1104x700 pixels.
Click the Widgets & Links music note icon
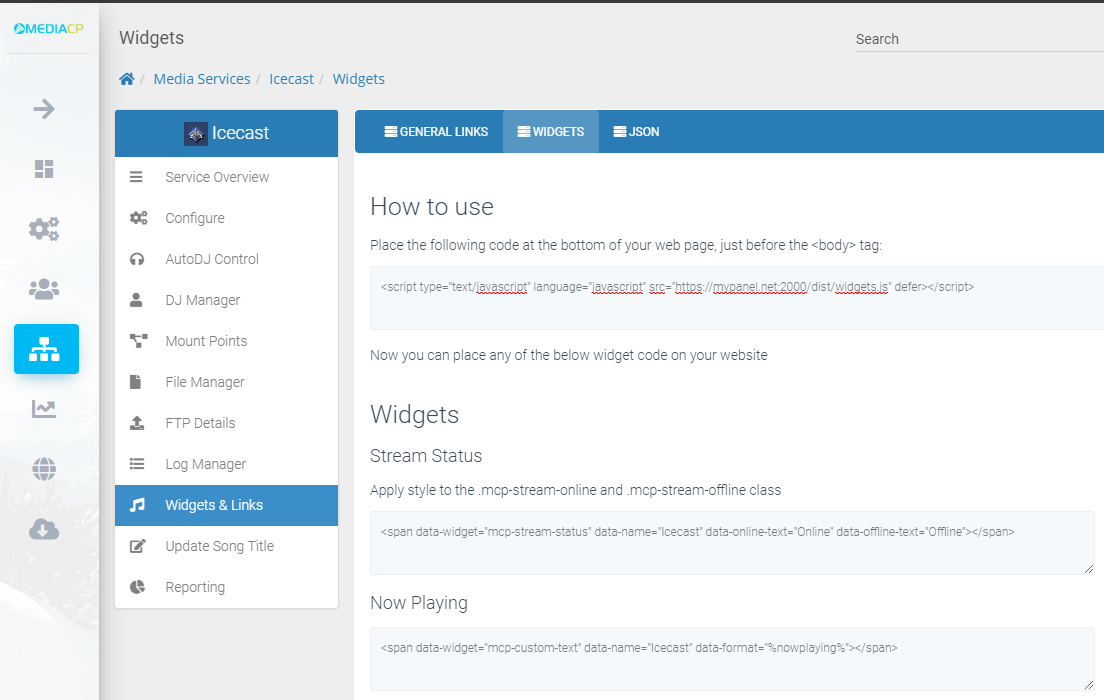(x=137, y=505)
